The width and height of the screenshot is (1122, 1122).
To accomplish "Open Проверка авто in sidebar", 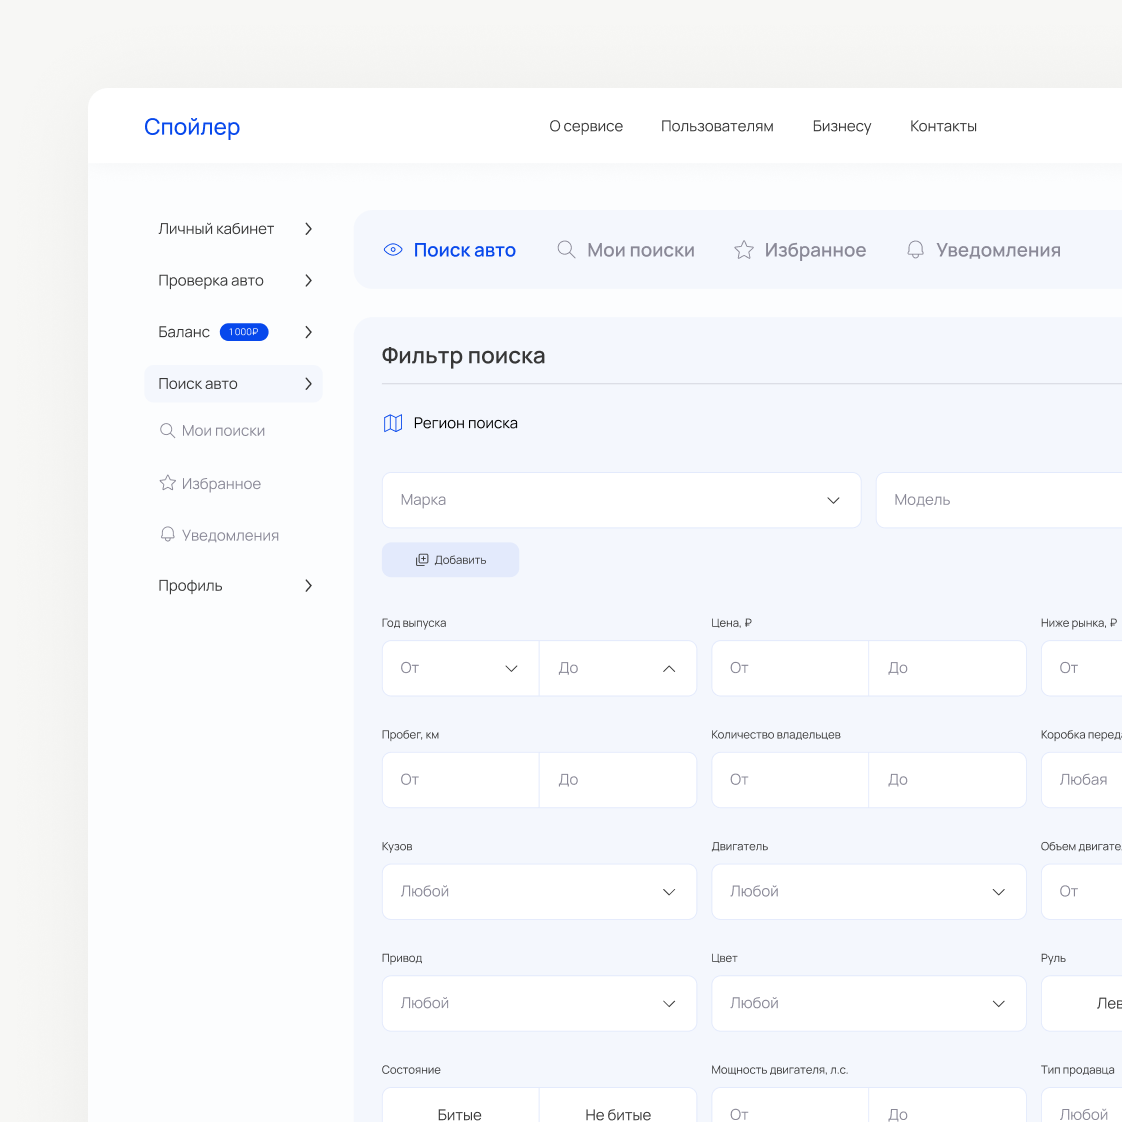I will (x=211, y=280).
